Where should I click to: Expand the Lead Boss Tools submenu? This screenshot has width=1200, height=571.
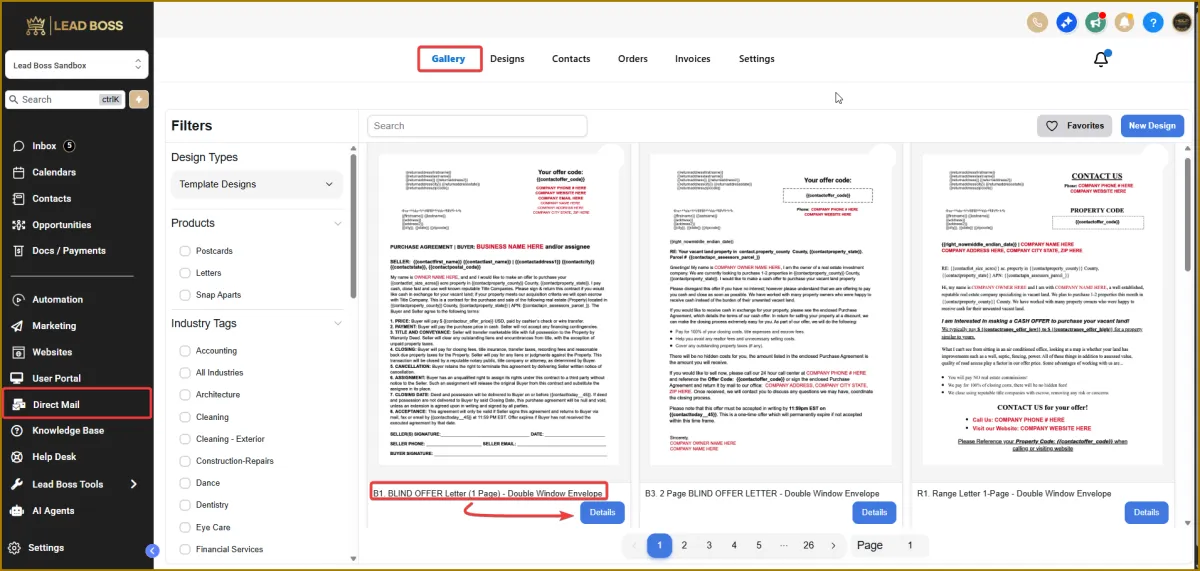point(134,484)
